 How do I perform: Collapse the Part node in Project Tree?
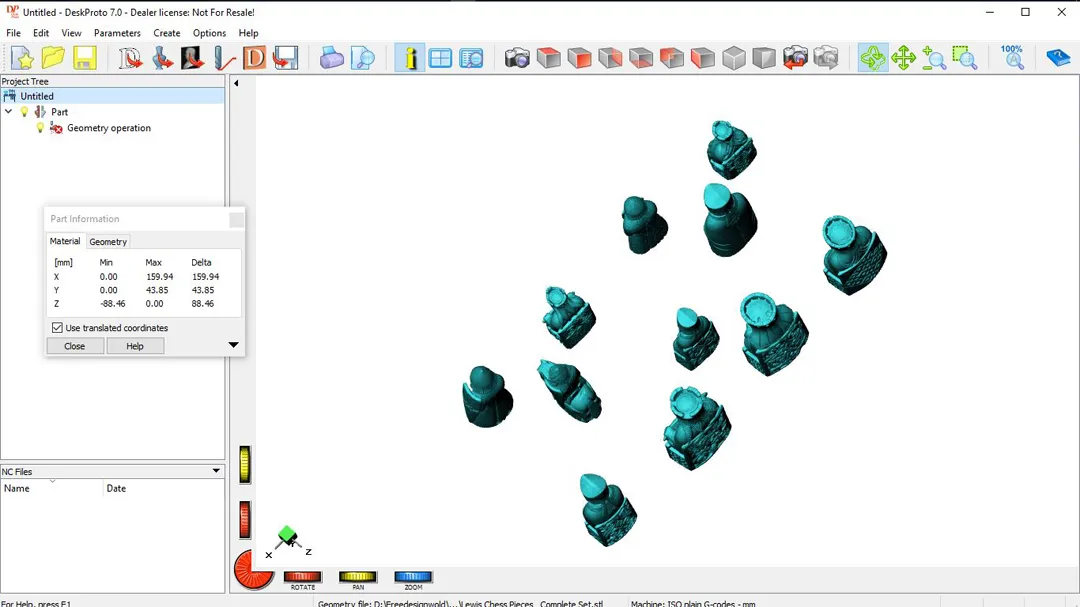[8, 112]
